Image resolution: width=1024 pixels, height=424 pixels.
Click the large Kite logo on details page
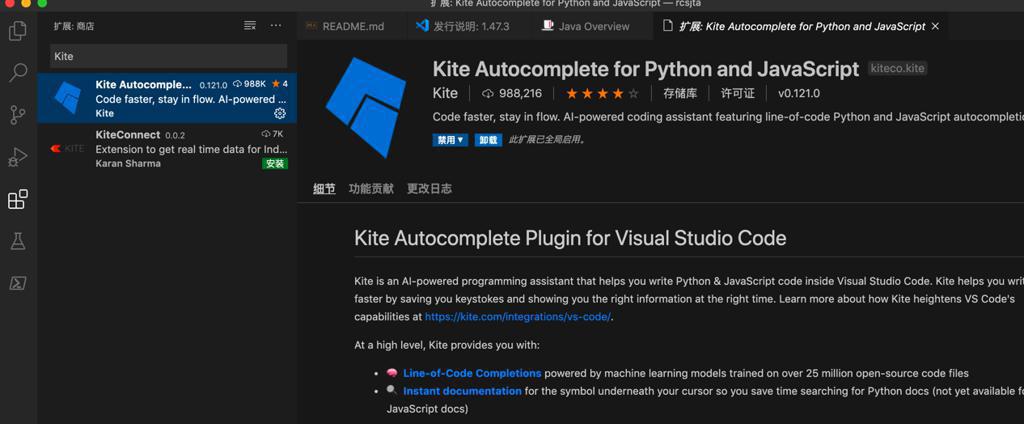pos(366,108)
